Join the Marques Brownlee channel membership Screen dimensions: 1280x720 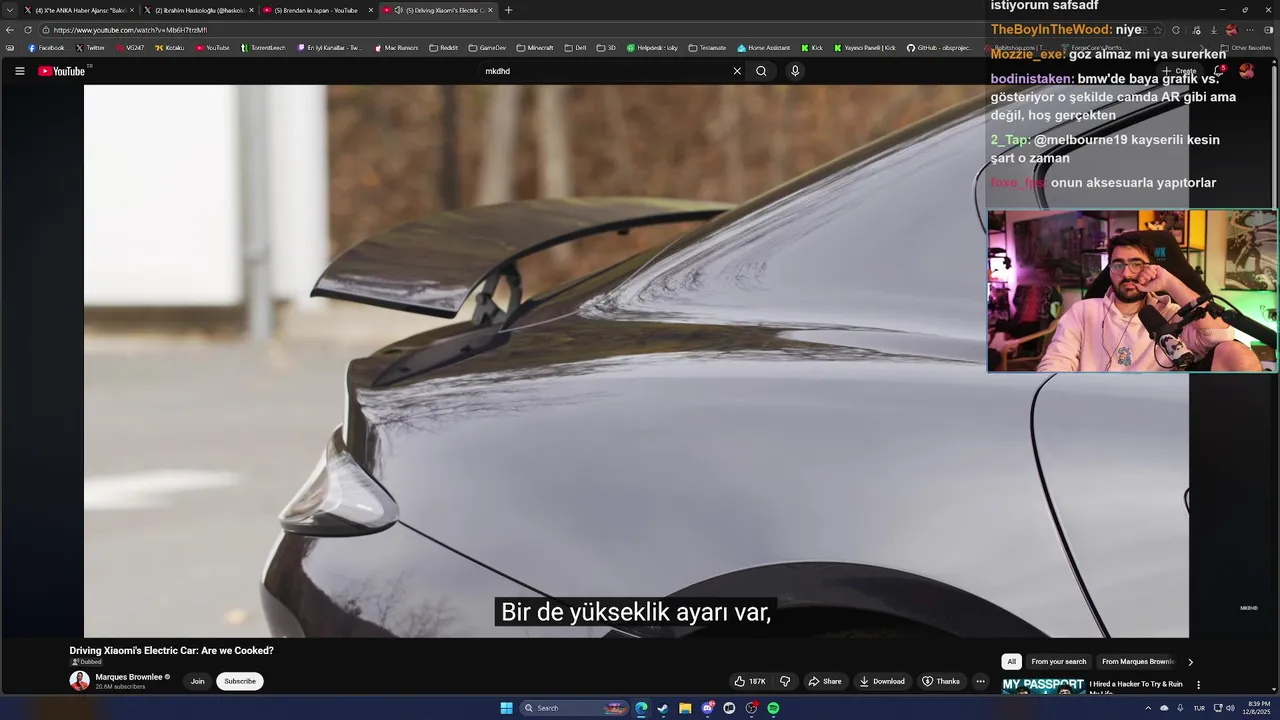click(197, 681)
